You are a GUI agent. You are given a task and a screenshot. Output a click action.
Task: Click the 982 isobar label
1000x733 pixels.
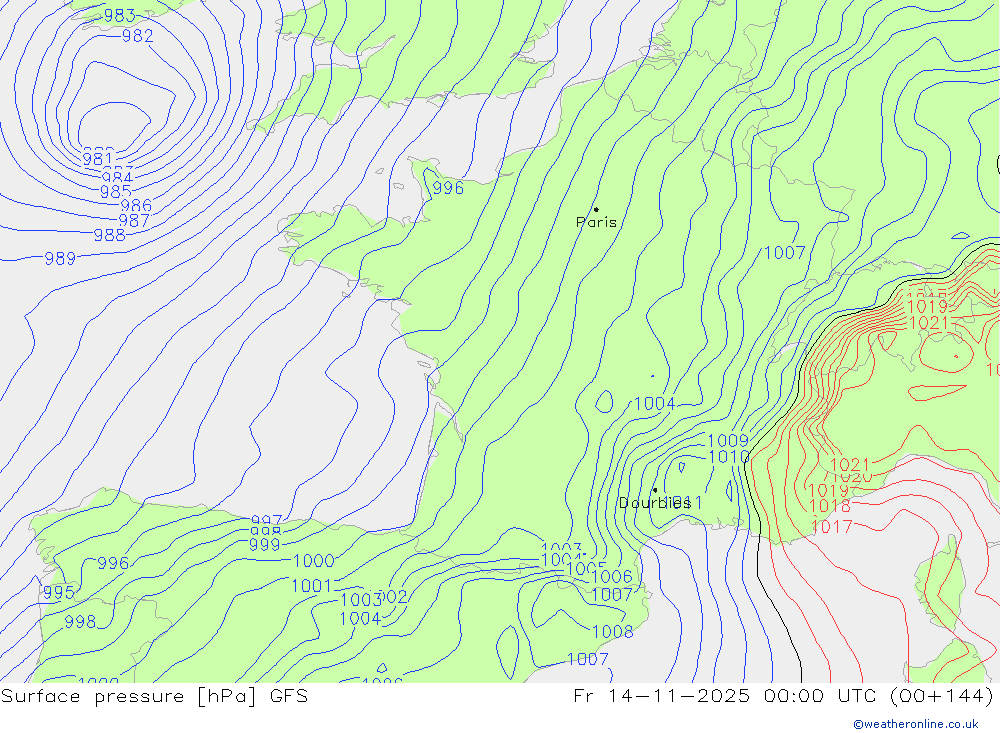point(138,36)
